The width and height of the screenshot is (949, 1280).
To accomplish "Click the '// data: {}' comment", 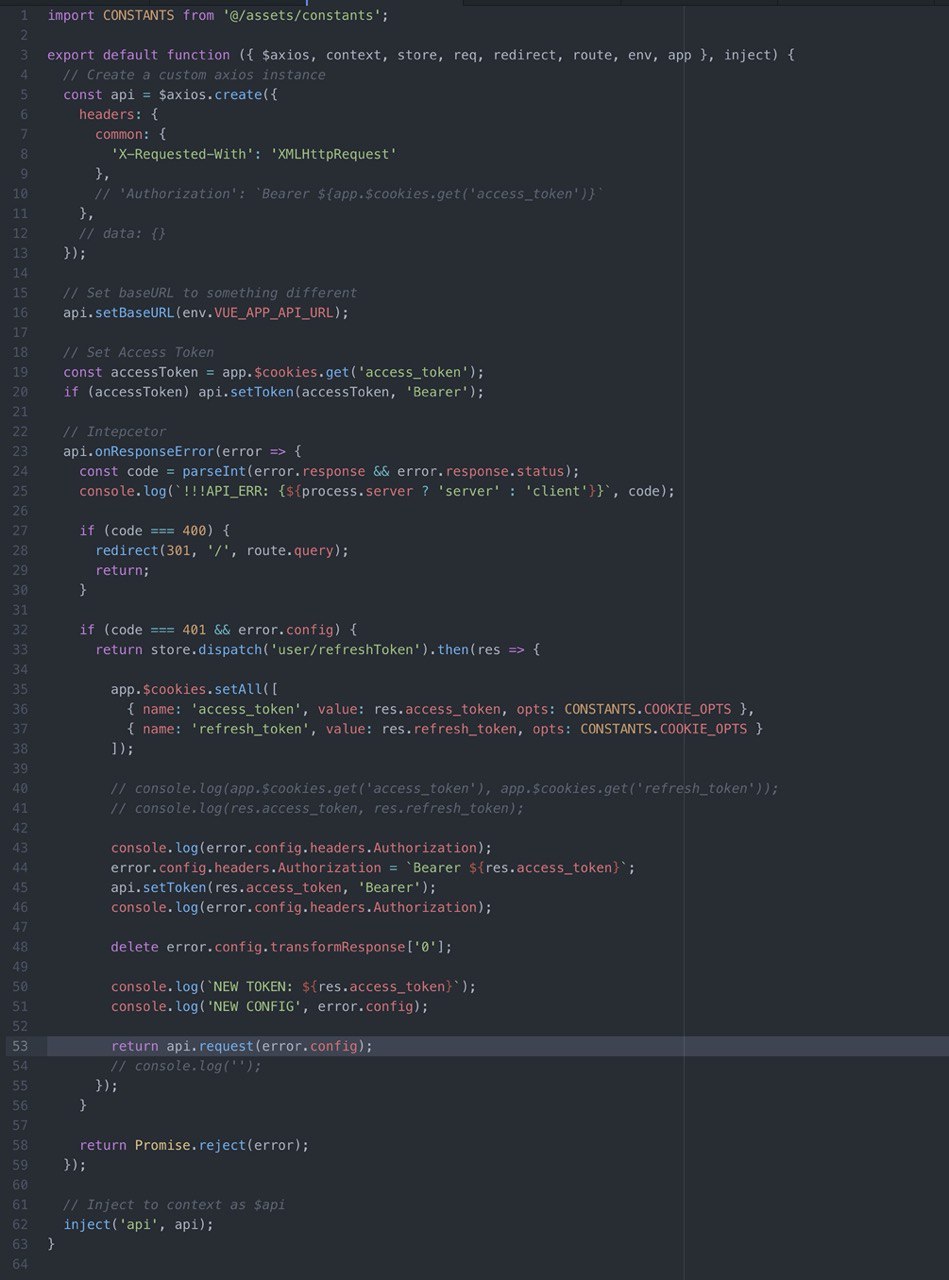I will coord(122,233).
